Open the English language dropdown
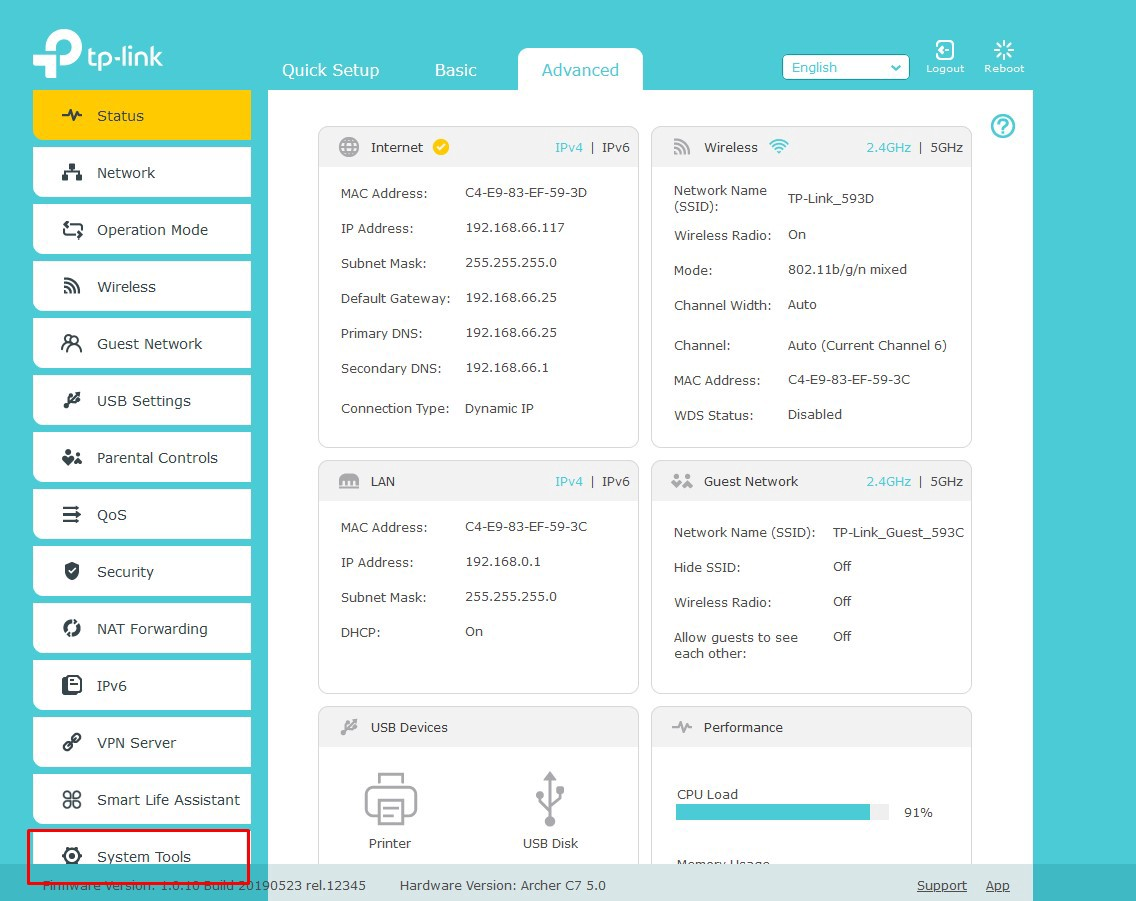The height and width of the screenshot is (901, 1136). point(845,68)
